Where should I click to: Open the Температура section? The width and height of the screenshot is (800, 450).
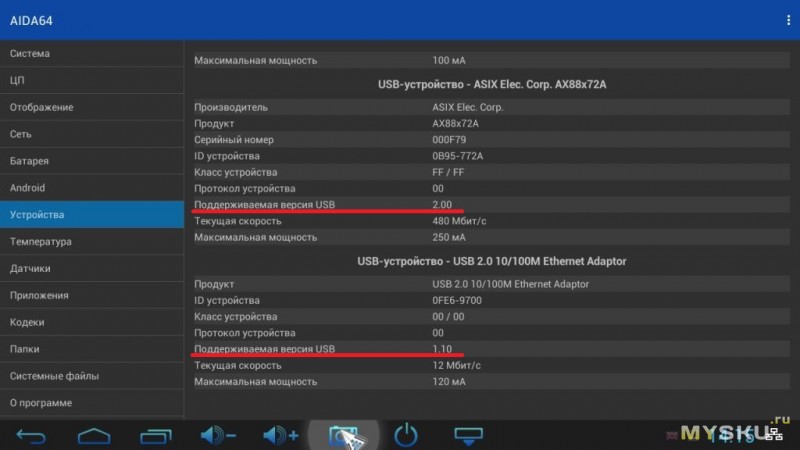pyautogui.click(x=92, y=242)
